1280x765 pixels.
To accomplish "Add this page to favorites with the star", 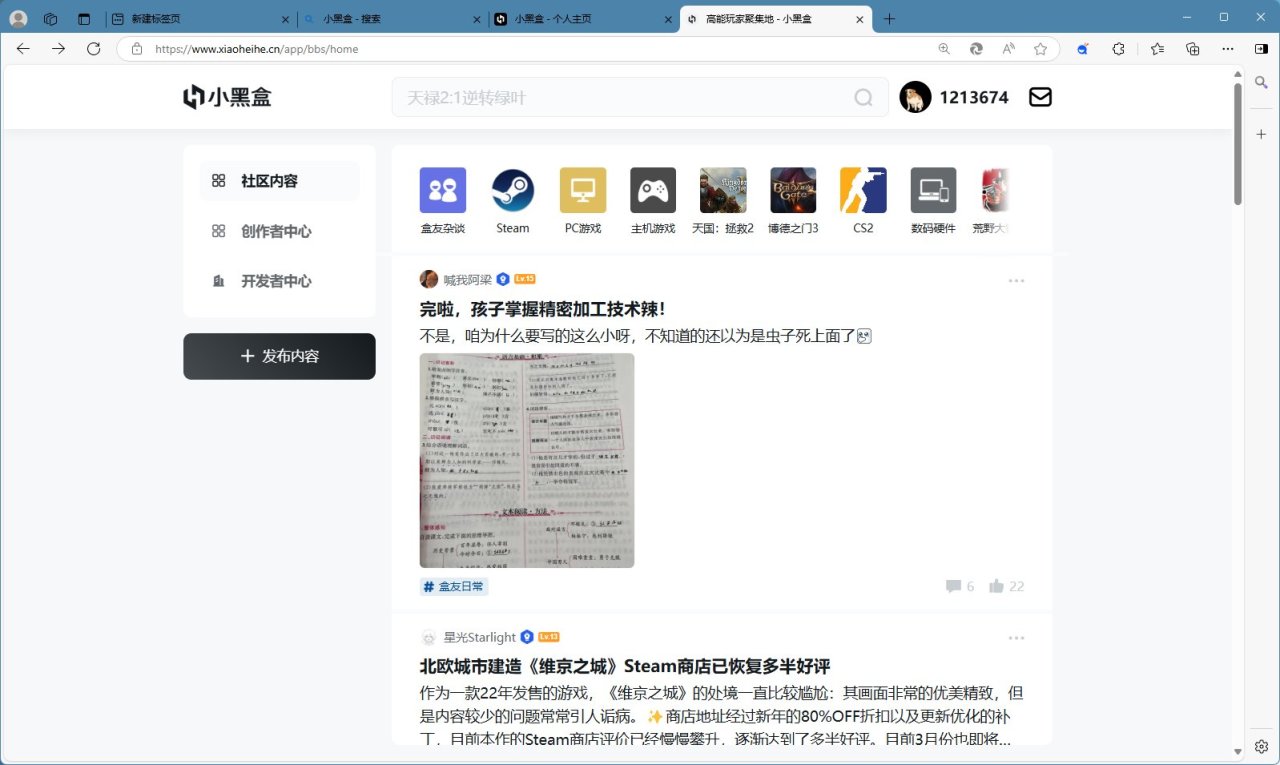I will tap(1040, 48).
